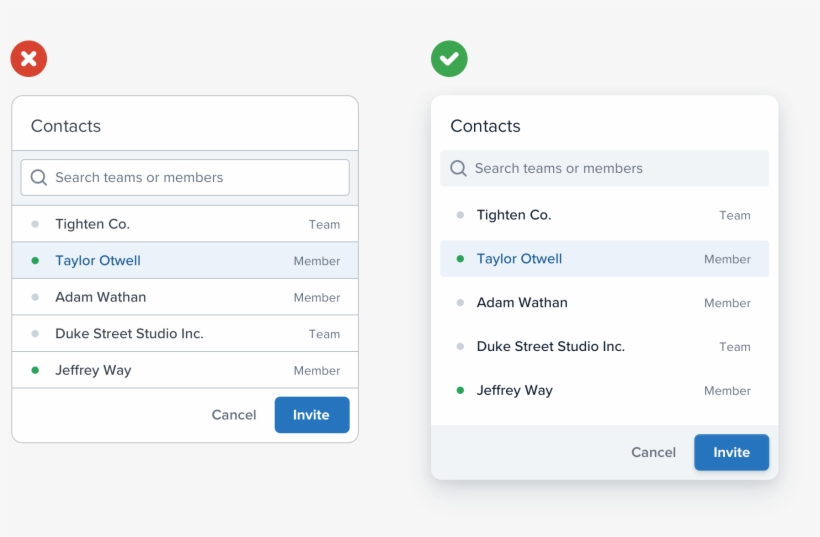Click gray status dot beside bordered Tighten Co.
Screen dimensions: 820x537
click(35, 224)
